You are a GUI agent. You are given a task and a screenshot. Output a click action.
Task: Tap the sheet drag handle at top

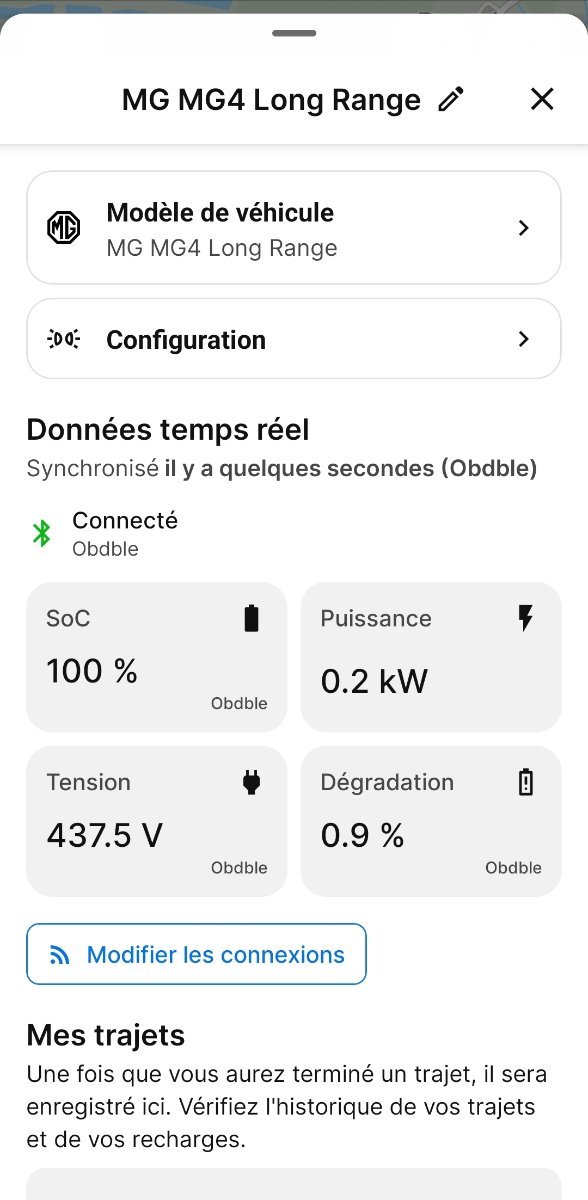294,33
